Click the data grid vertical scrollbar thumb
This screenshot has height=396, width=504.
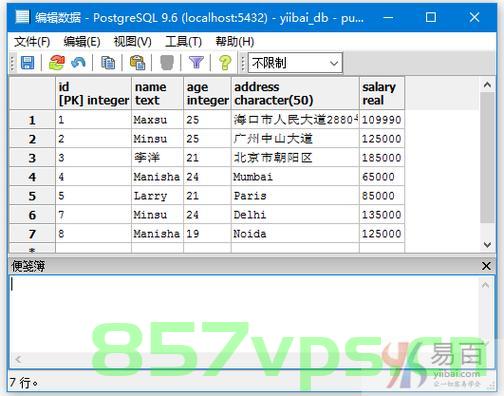pyautogui.click(x=487, y=157)
